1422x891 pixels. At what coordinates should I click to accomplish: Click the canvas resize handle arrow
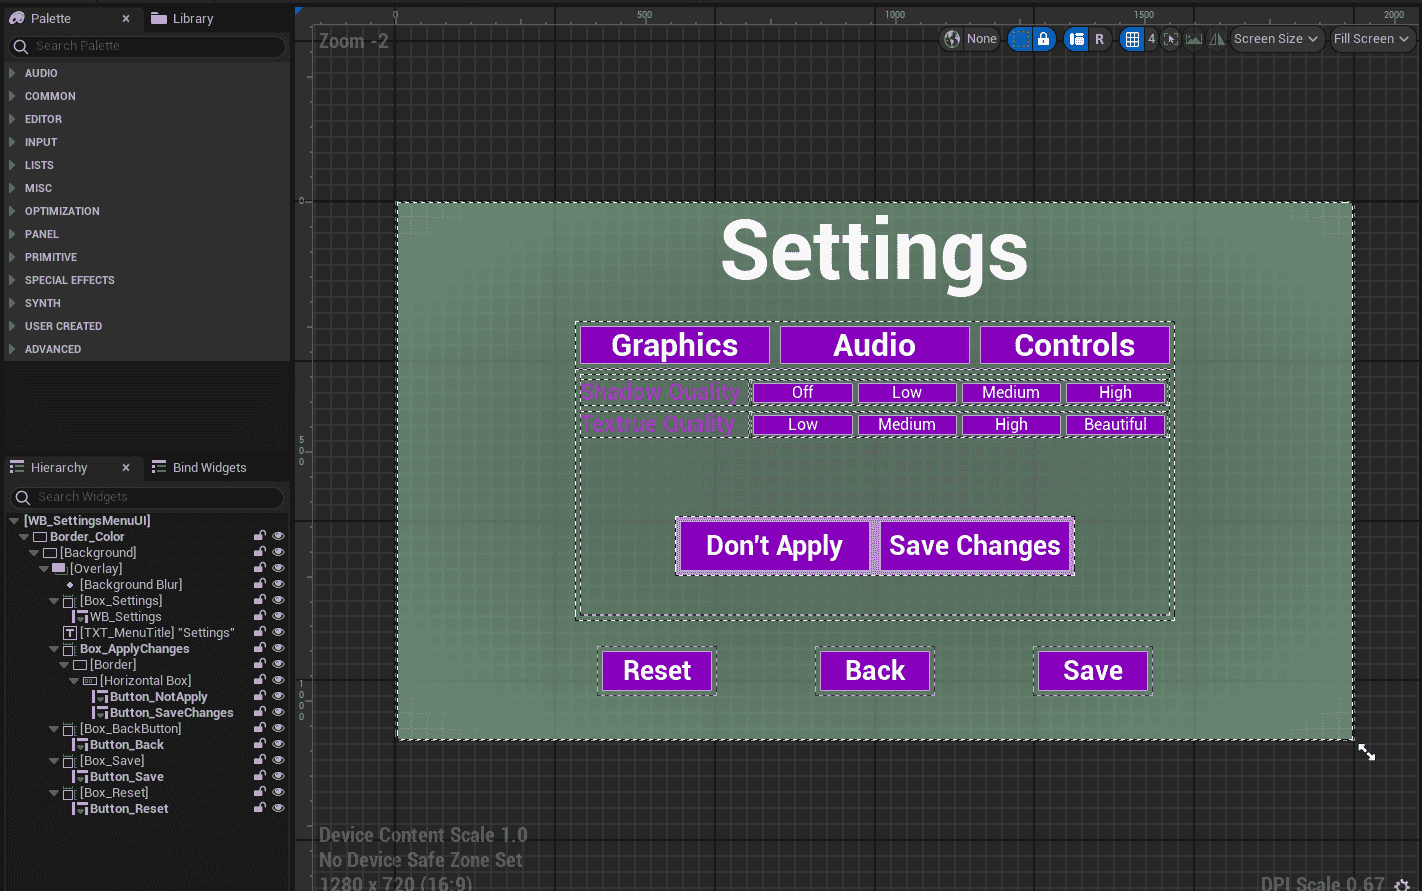[1366, 751]
